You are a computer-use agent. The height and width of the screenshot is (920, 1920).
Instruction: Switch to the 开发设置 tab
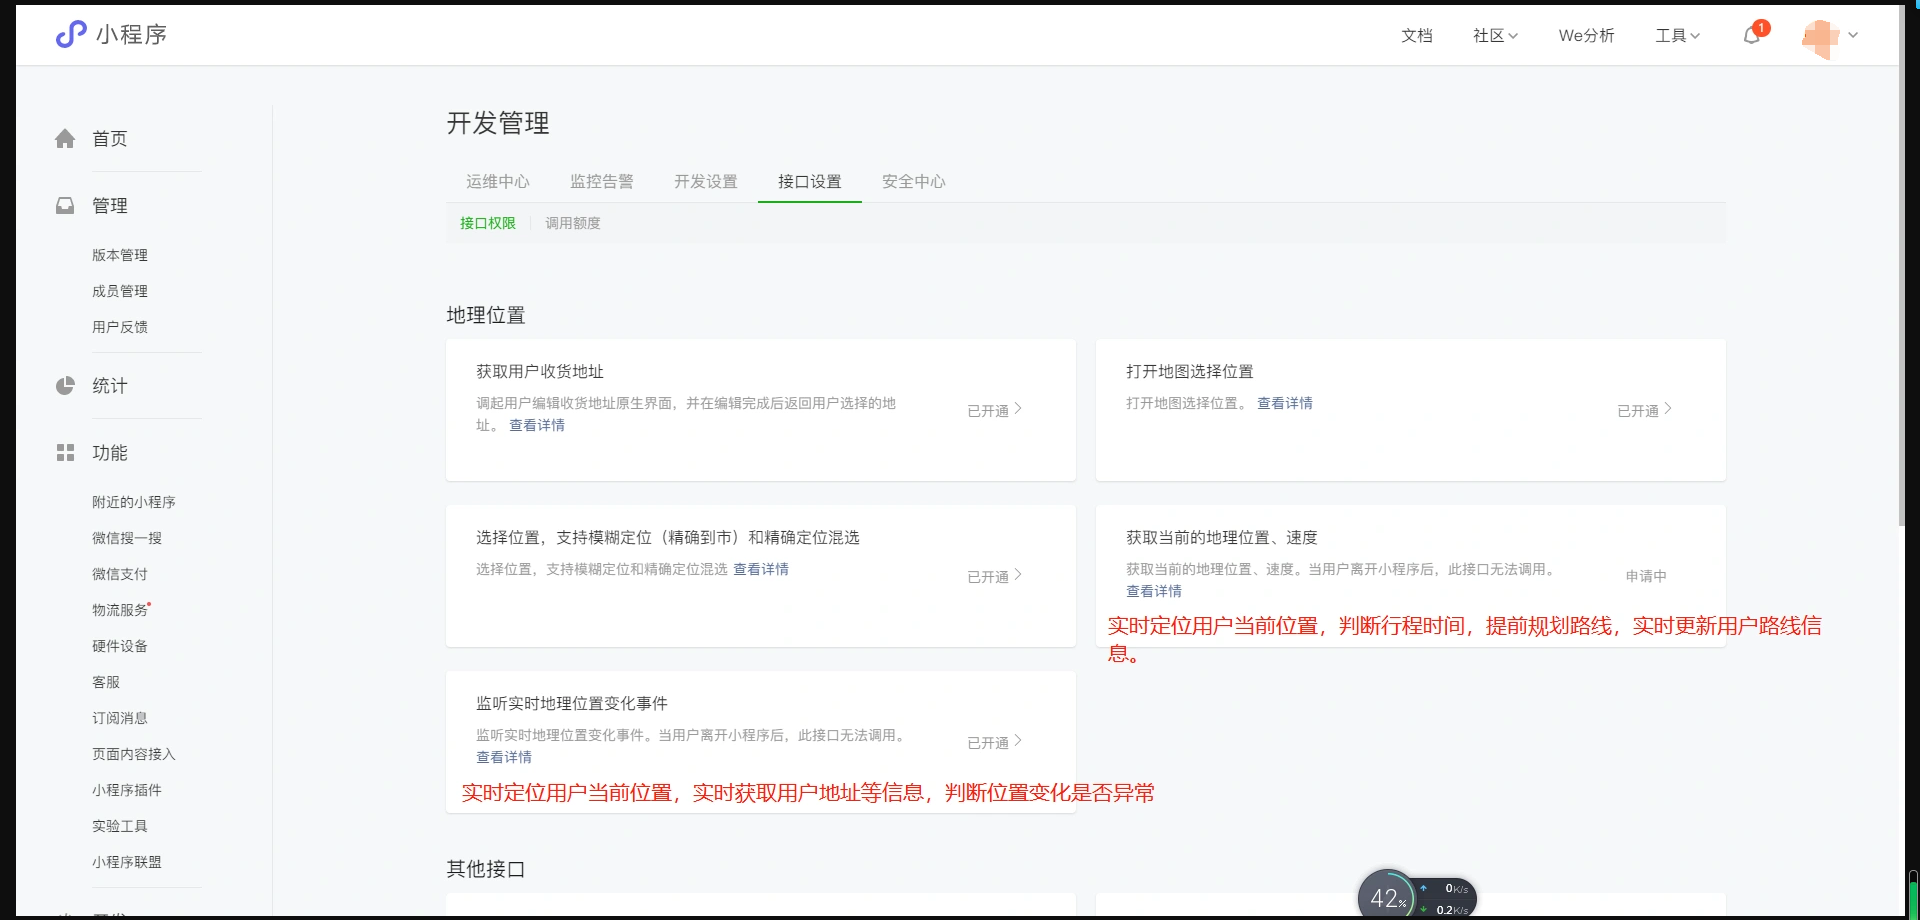coord(706,181)
